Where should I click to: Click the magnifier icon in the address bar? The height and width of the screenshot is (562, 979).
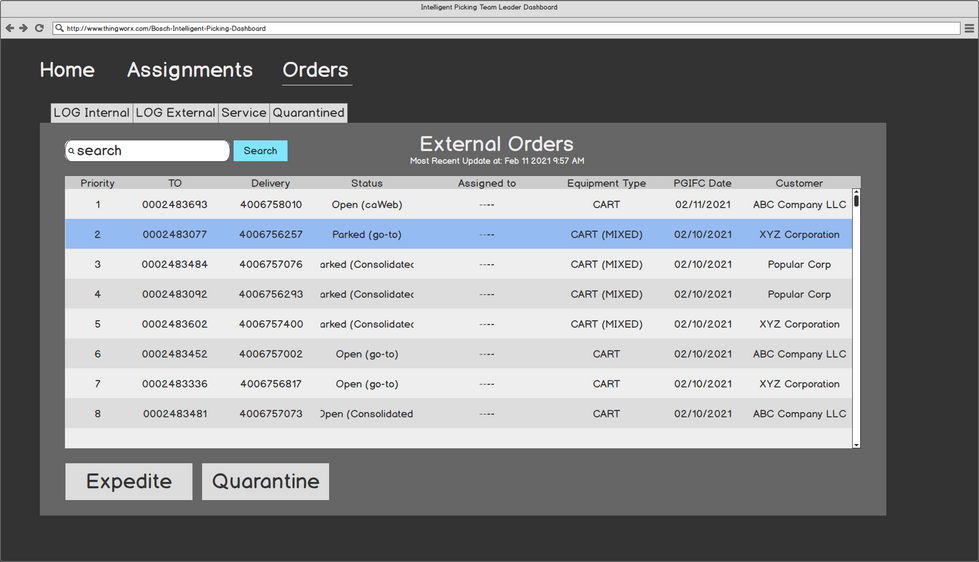(x=59, y=28)
